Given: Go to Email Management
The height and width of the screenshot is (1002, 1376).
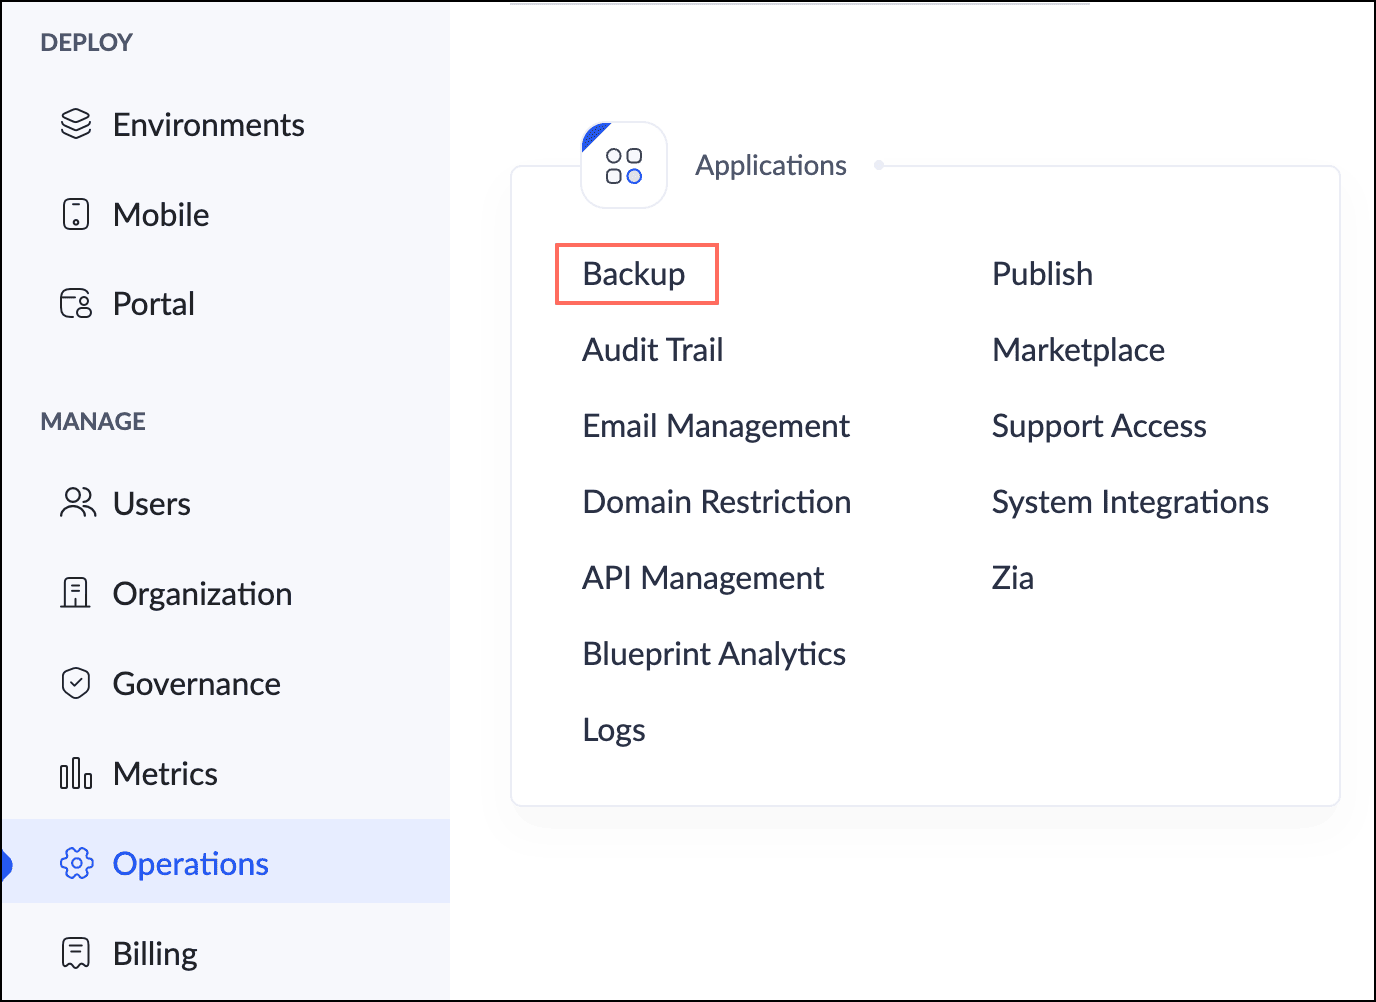Looking at the screenshot, I should (x=716, y=426).
